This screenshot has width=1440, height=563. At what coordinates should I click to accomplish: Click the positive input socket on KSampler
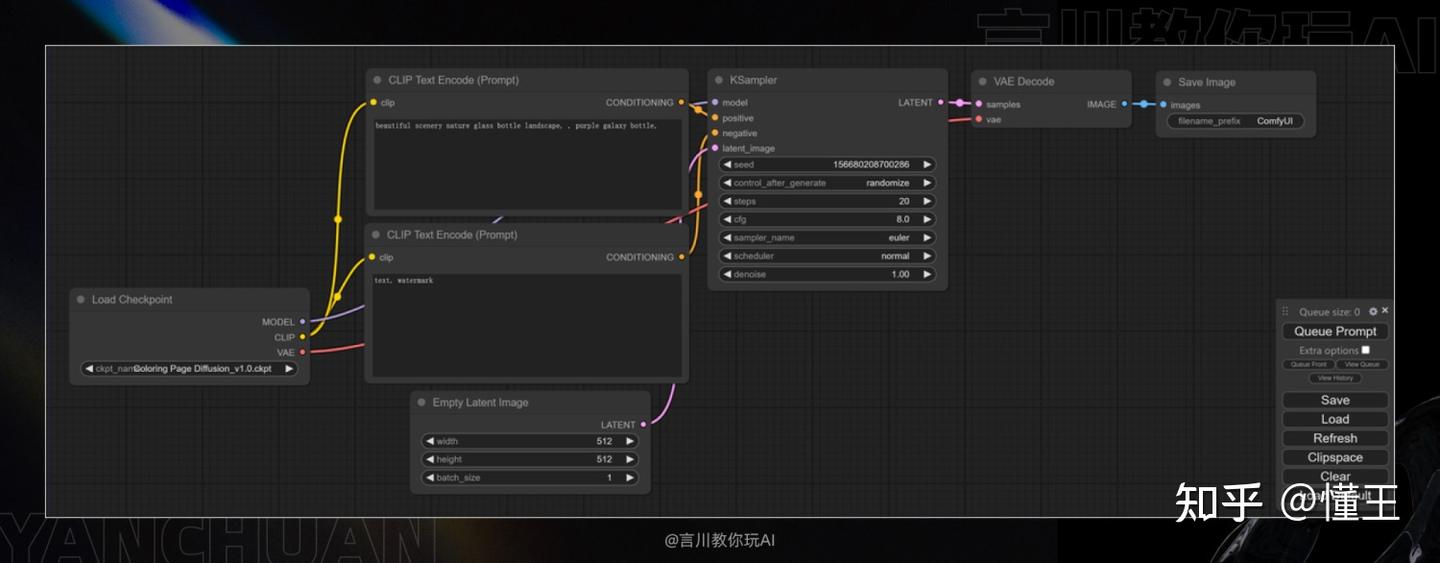pyautogui.click(x=715, y=118)
